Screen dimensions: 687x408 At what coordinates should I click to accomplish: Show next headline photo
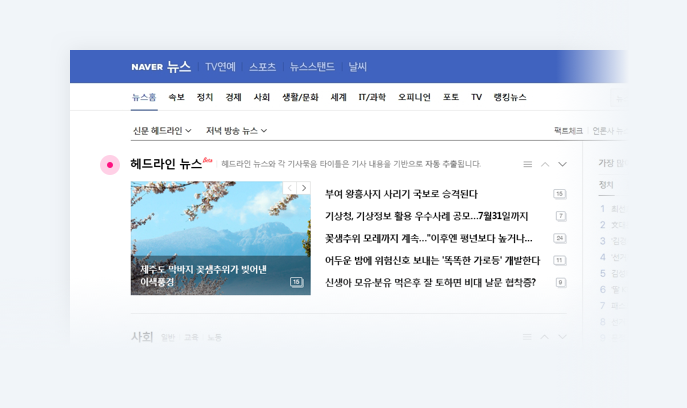pyautogui.click(x=304, y=188)
